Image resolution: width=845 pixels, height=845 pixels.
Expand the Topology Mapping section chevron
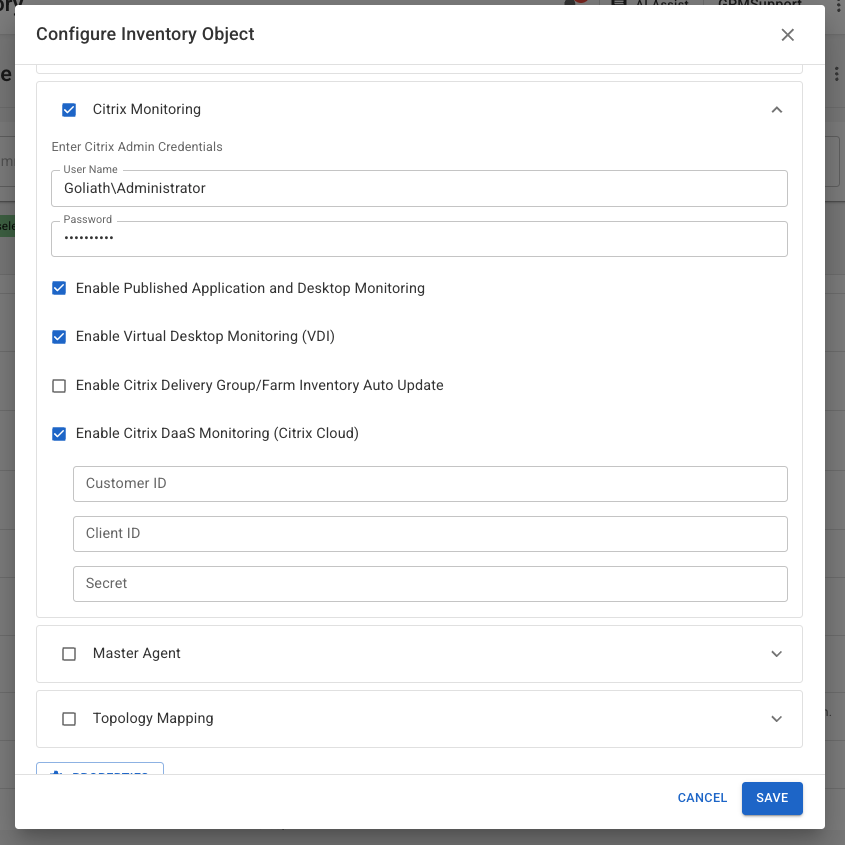pyautogui.click(x=777, y=719)
